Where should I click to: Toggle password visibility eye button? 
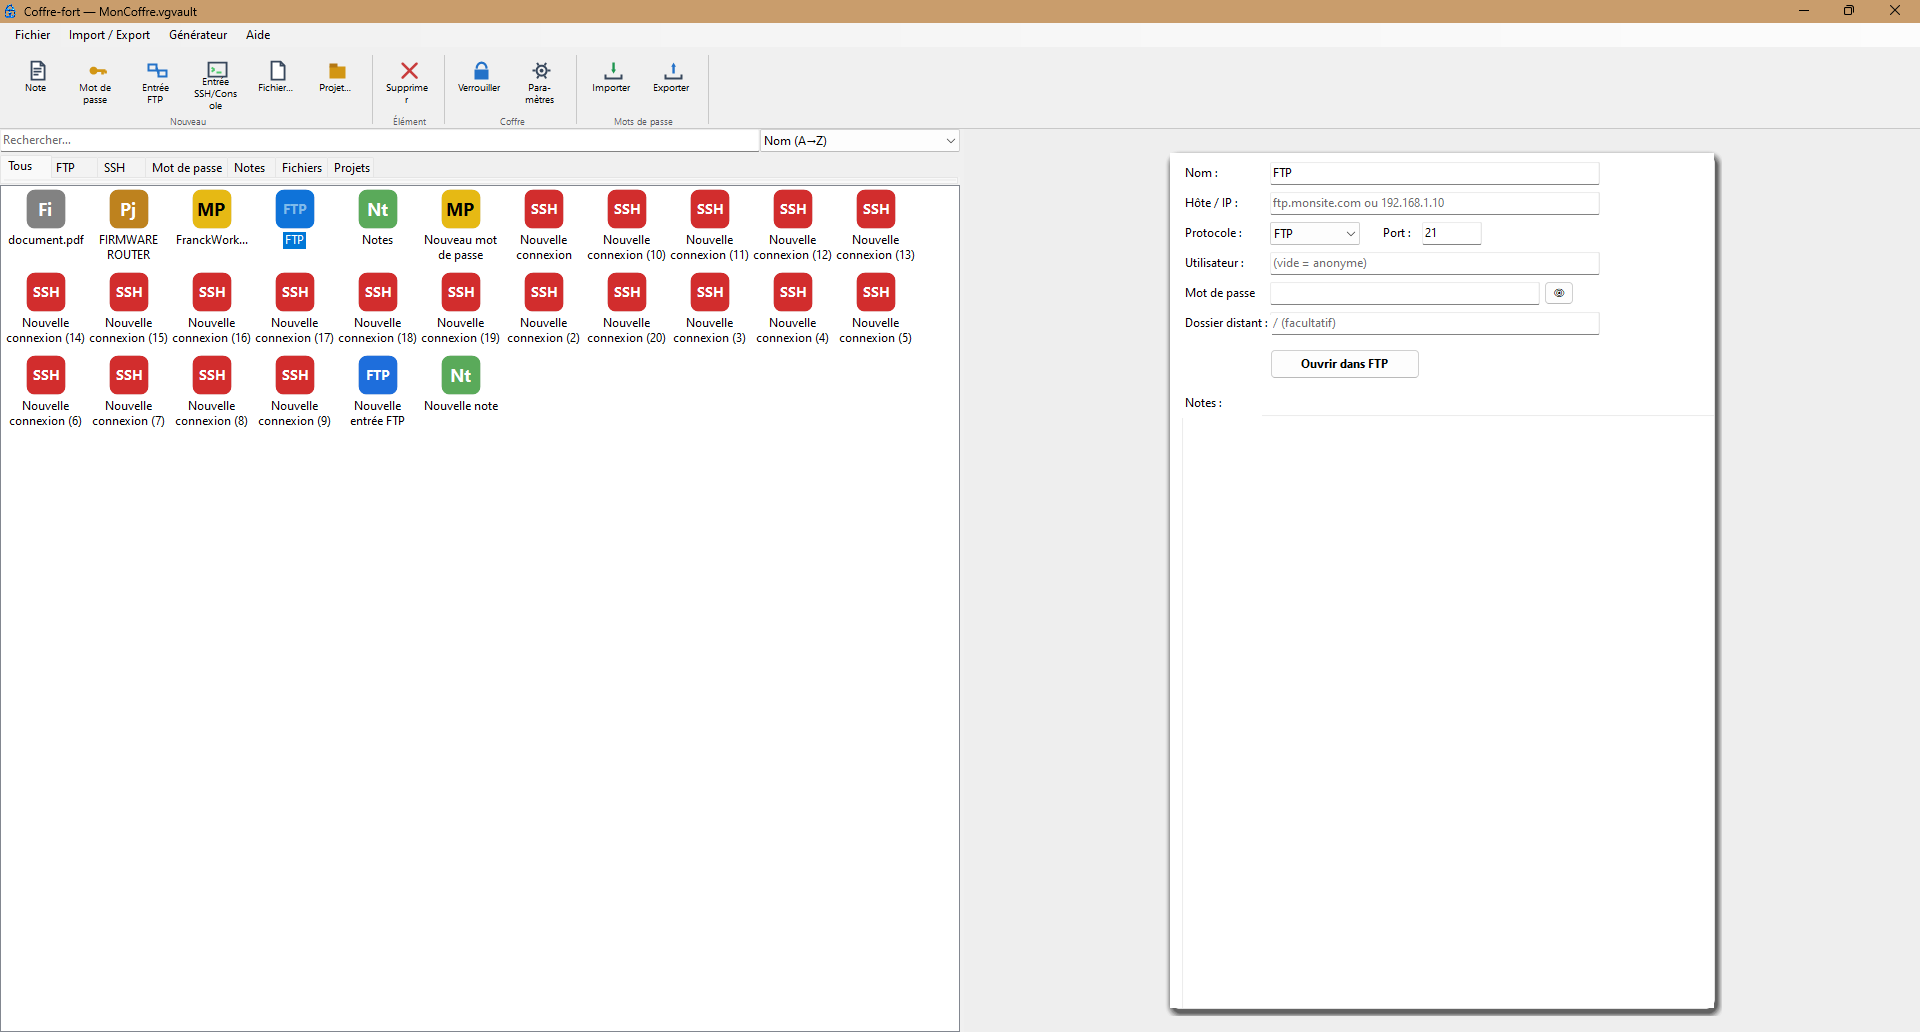click(x=1559, y=293)
